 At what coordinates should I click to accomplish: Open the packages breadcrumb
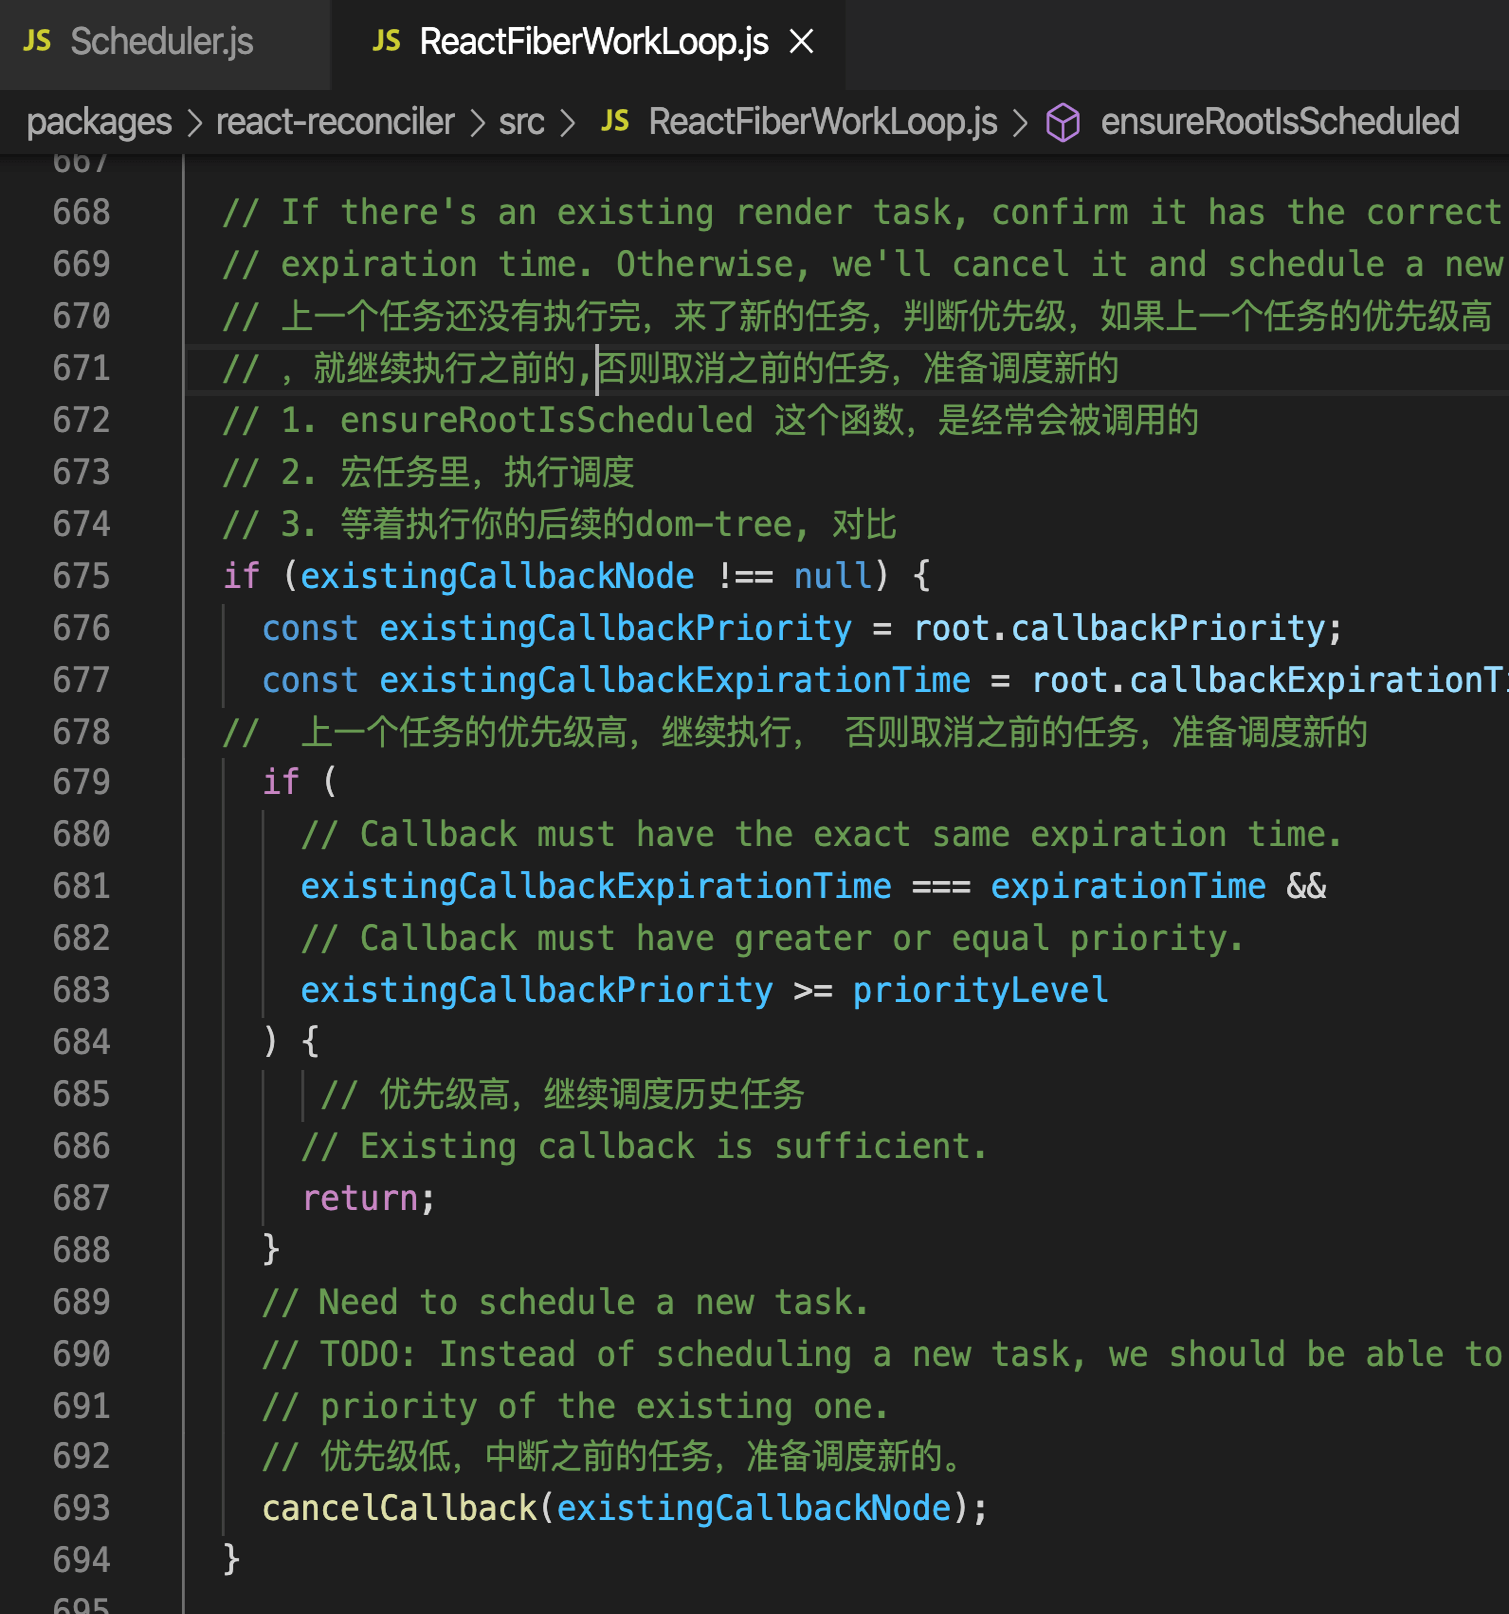pyautogui.click(x=99, y=122)
